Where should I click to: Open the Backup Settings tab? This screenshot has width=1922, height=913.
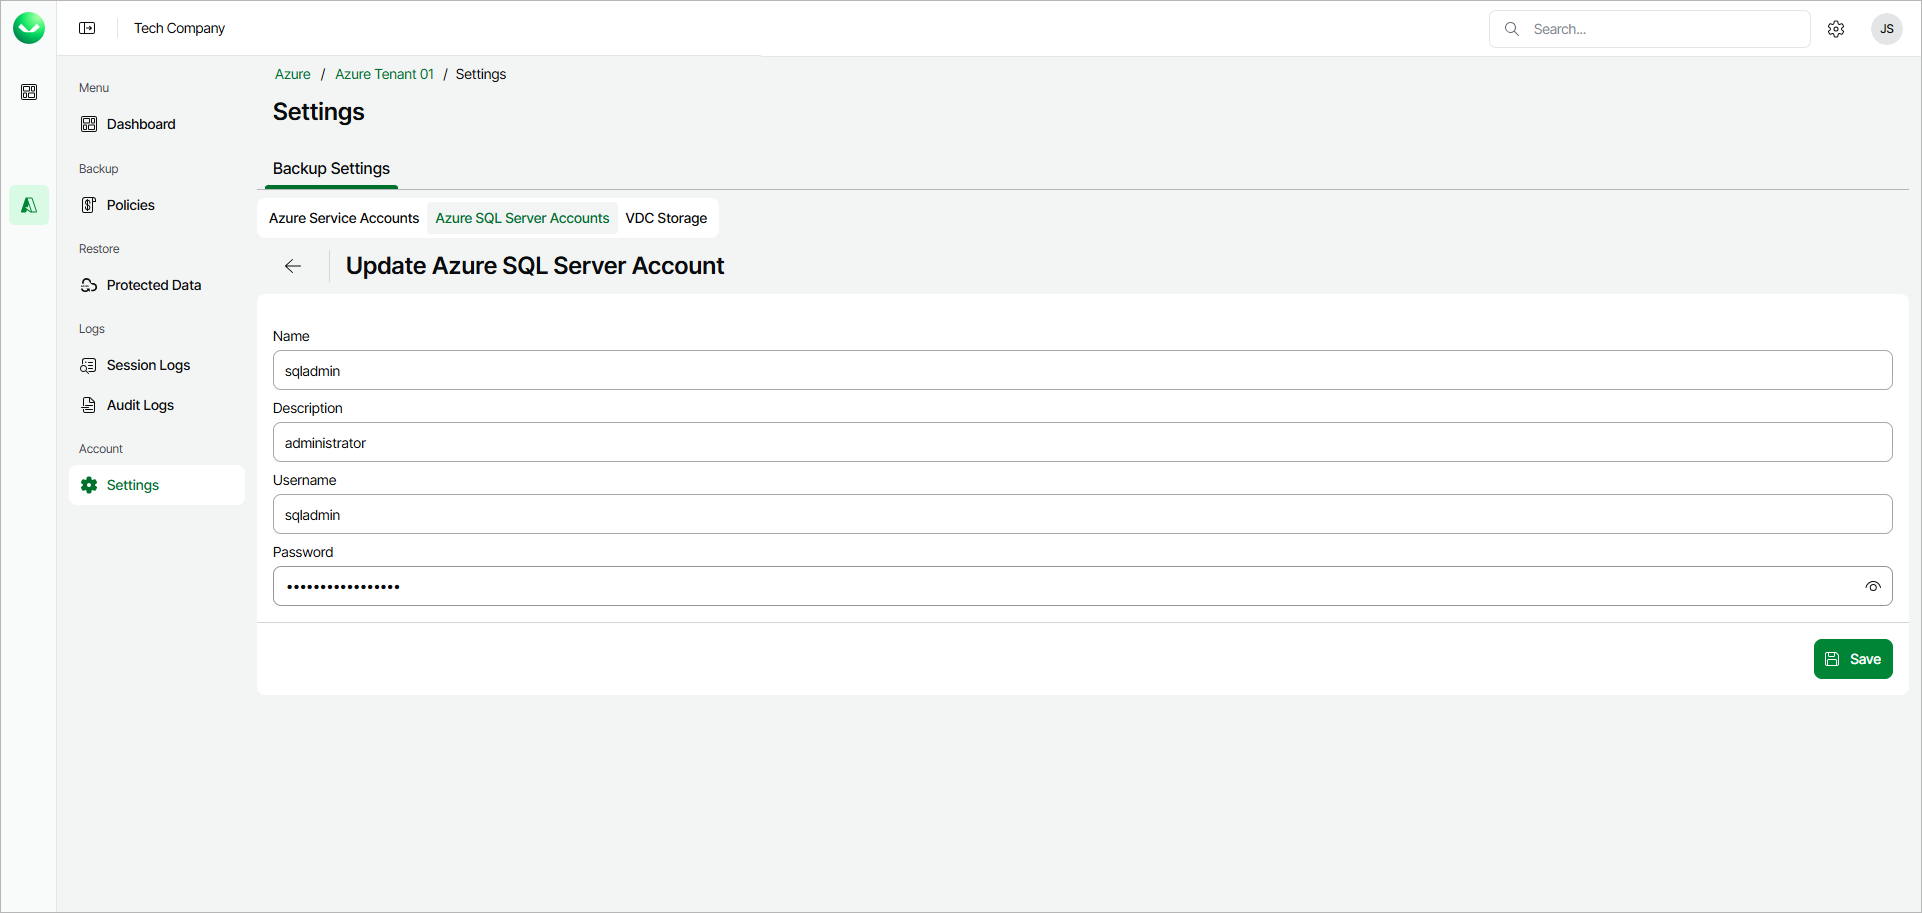pyautogui.click(x=331, y=168)
